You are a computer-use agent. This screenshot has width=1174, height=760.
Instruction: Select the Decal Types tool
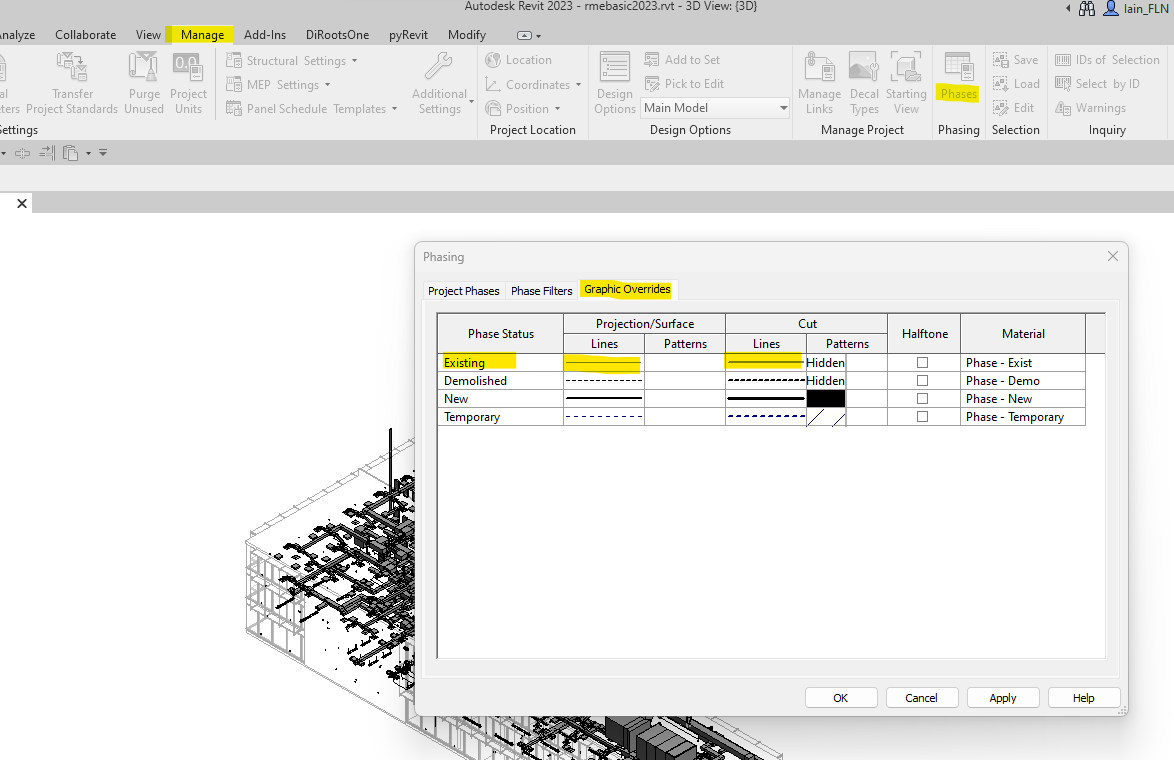[x=863, y=80]
